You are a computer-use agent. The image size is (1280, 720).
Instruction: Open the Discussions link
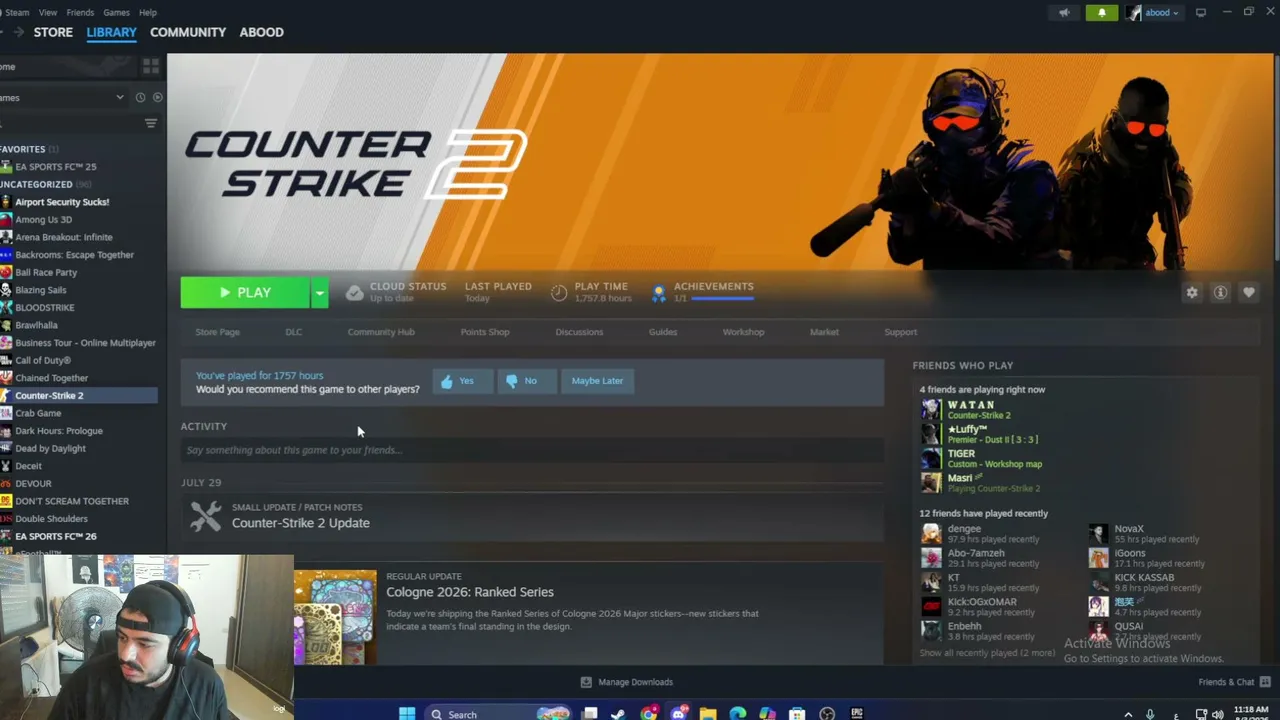[579, 332]
